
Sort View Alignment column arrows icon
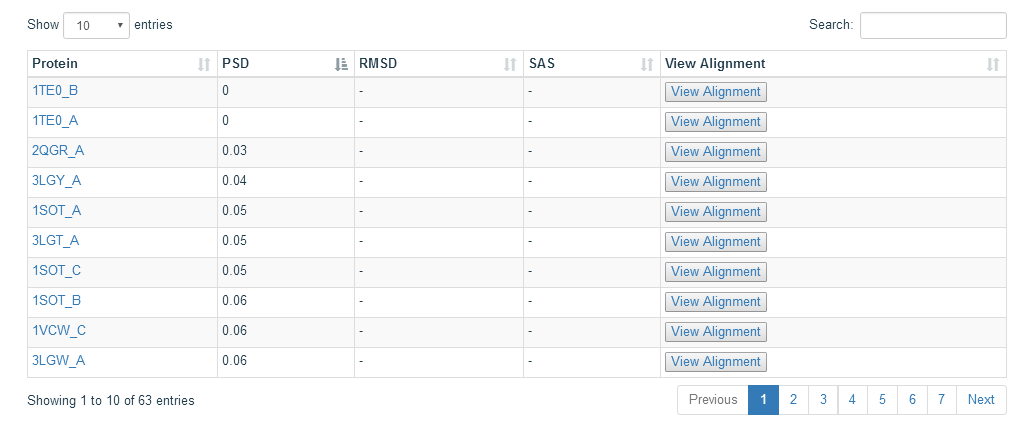point(993,64)
